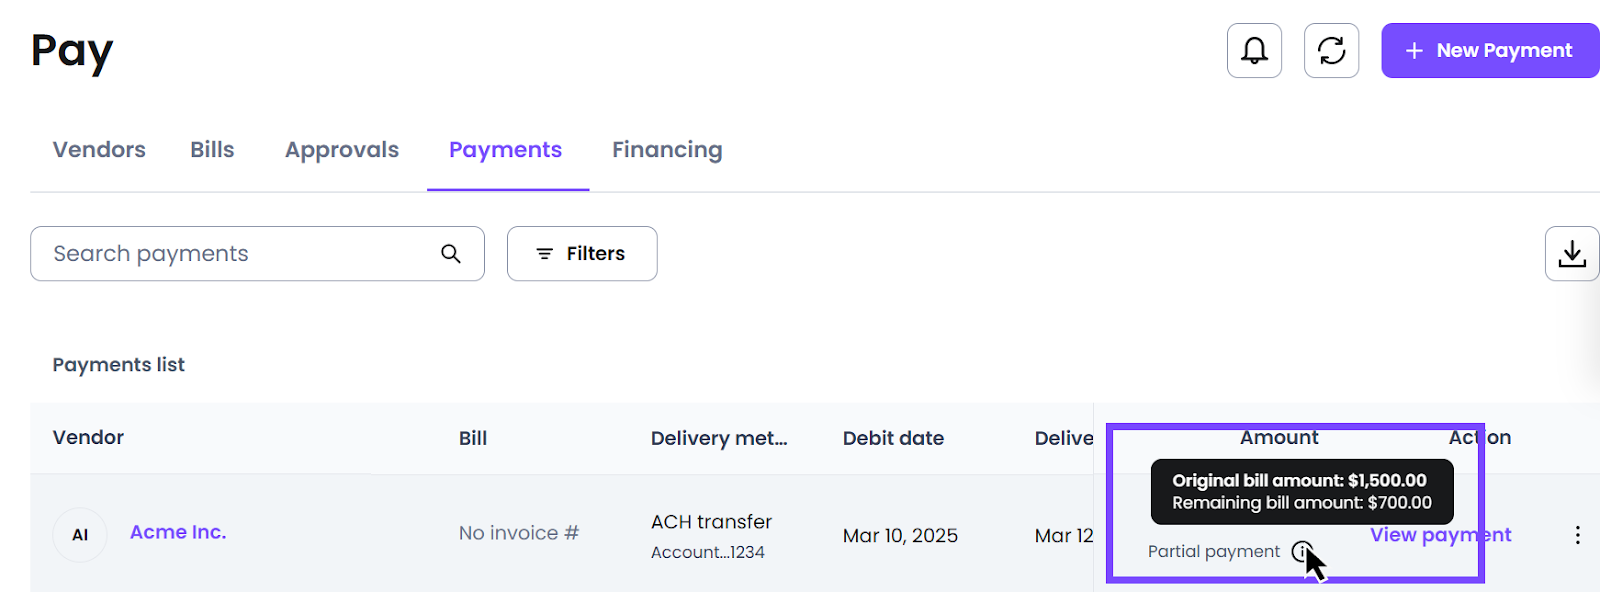Open the Filters button
The width and height of the screenshot is (1600, 592).
582,253
